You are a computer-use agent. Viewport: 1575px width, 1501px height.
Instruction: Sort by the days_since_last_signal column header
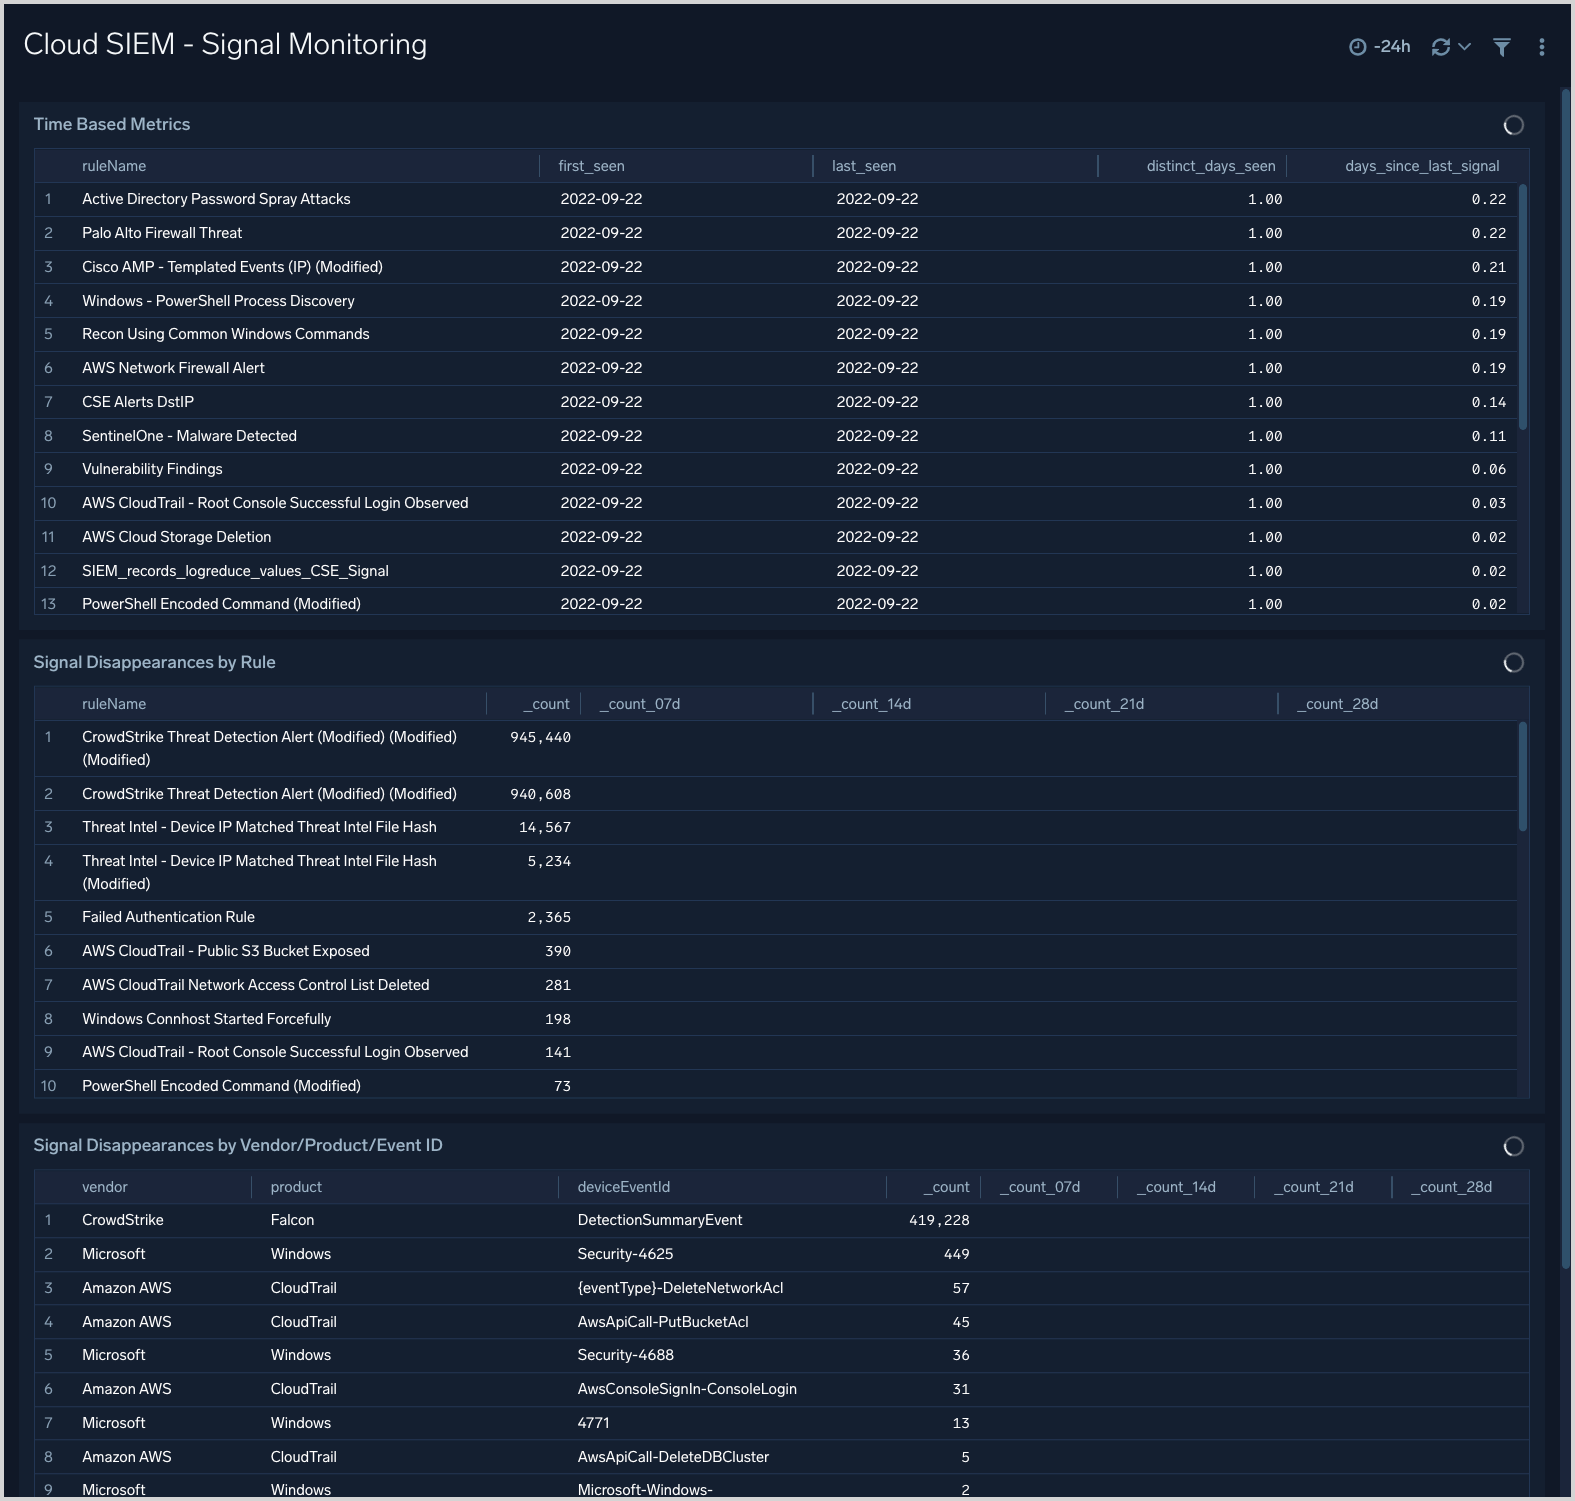pos(1421,166)
